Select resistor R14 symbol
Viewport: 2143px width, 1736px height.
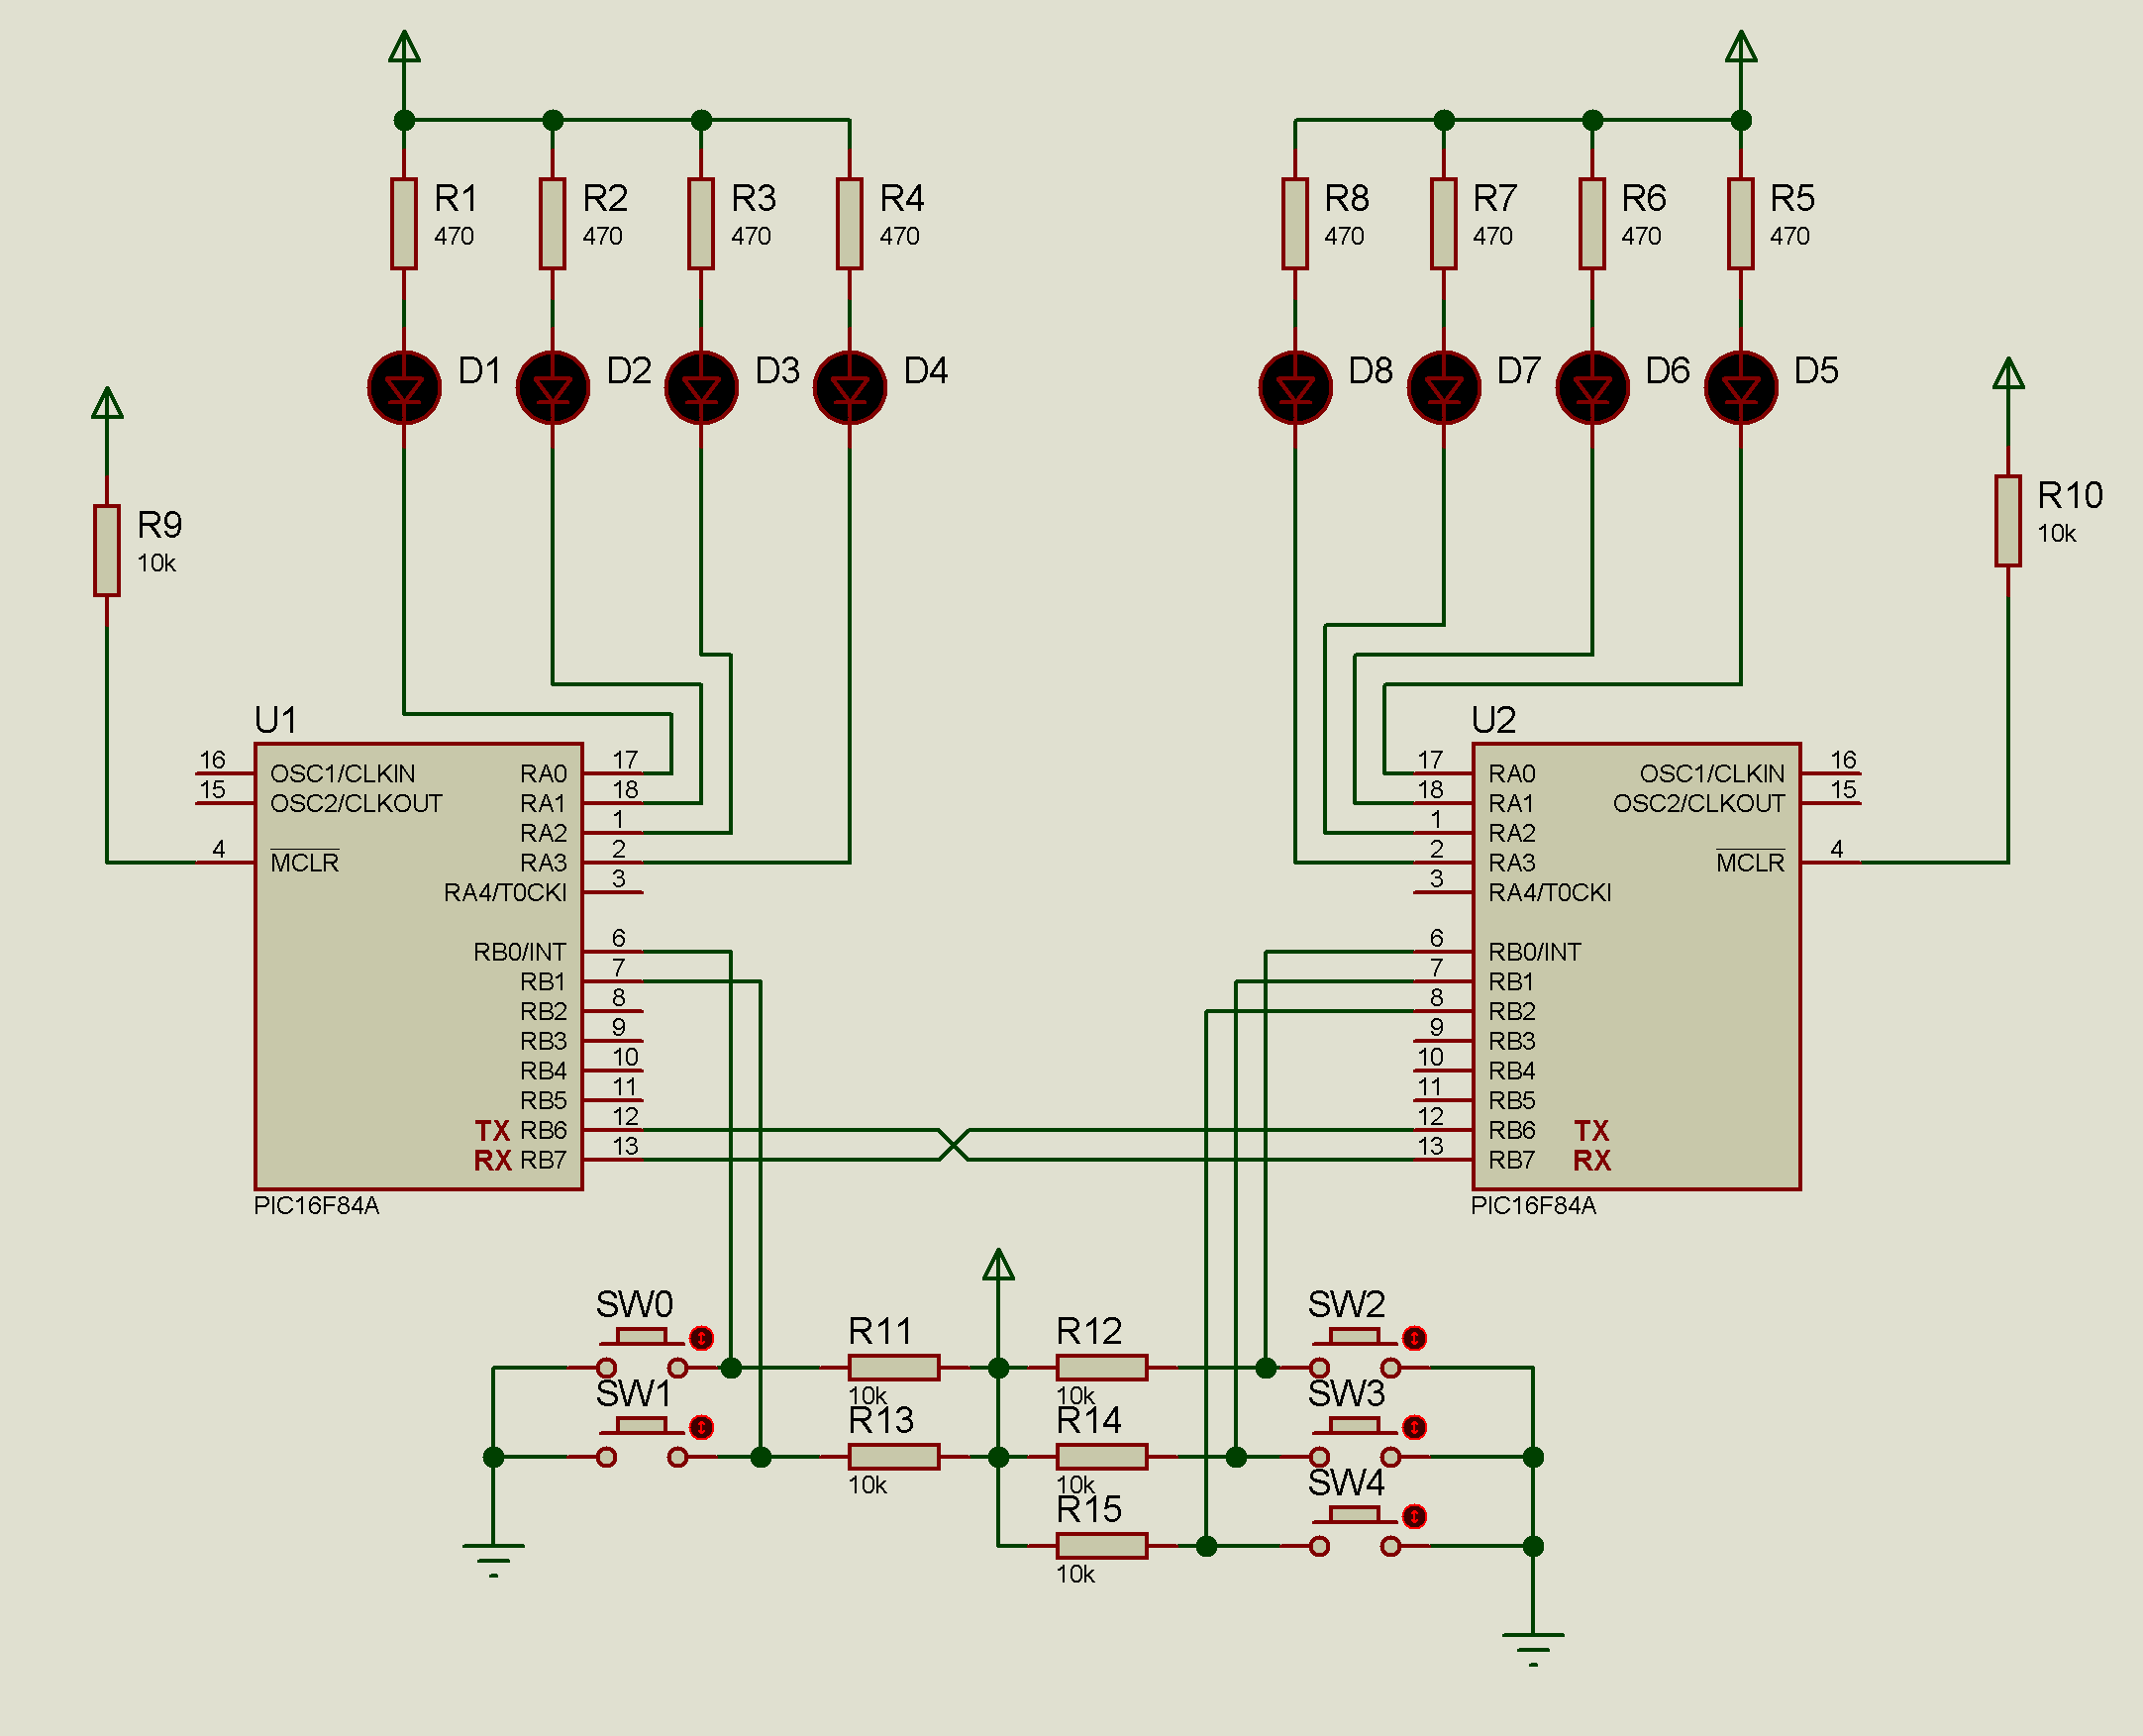(1102, 1456)
